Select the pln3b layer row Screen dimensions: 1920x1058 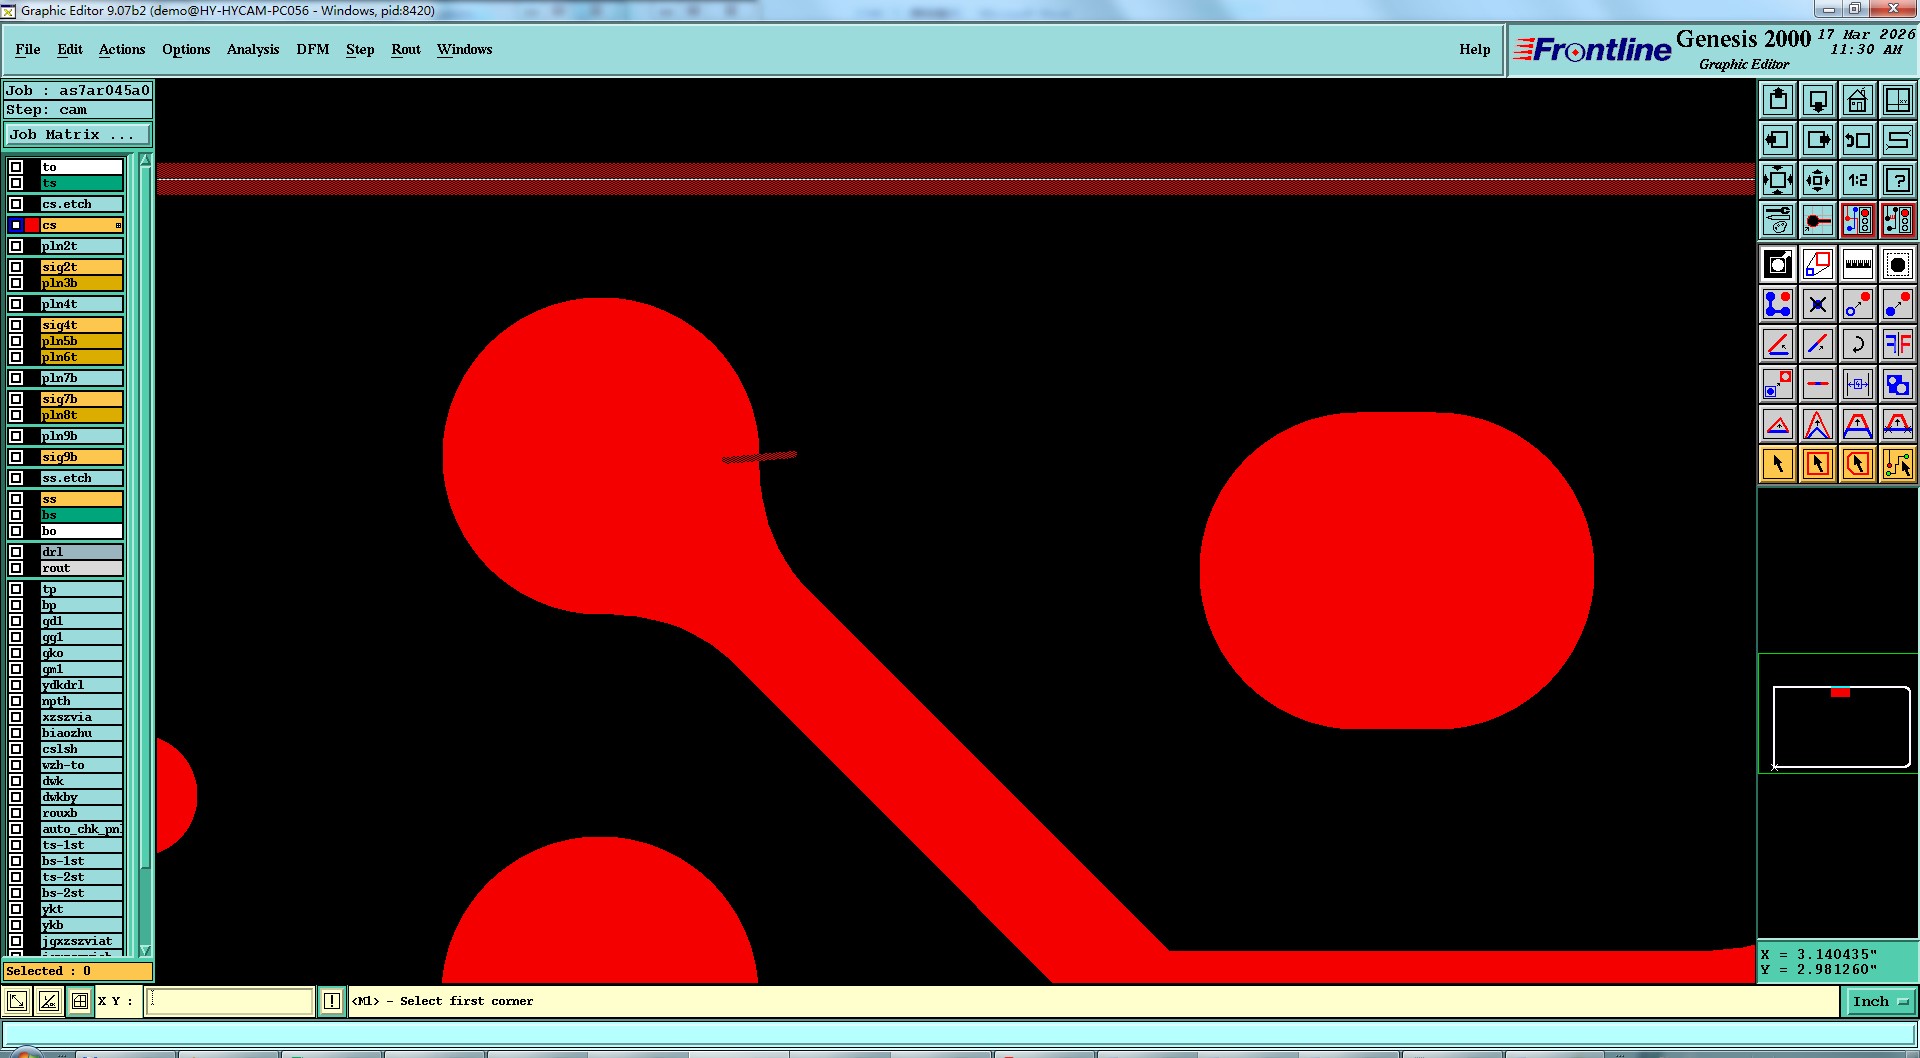pos(81,283)
